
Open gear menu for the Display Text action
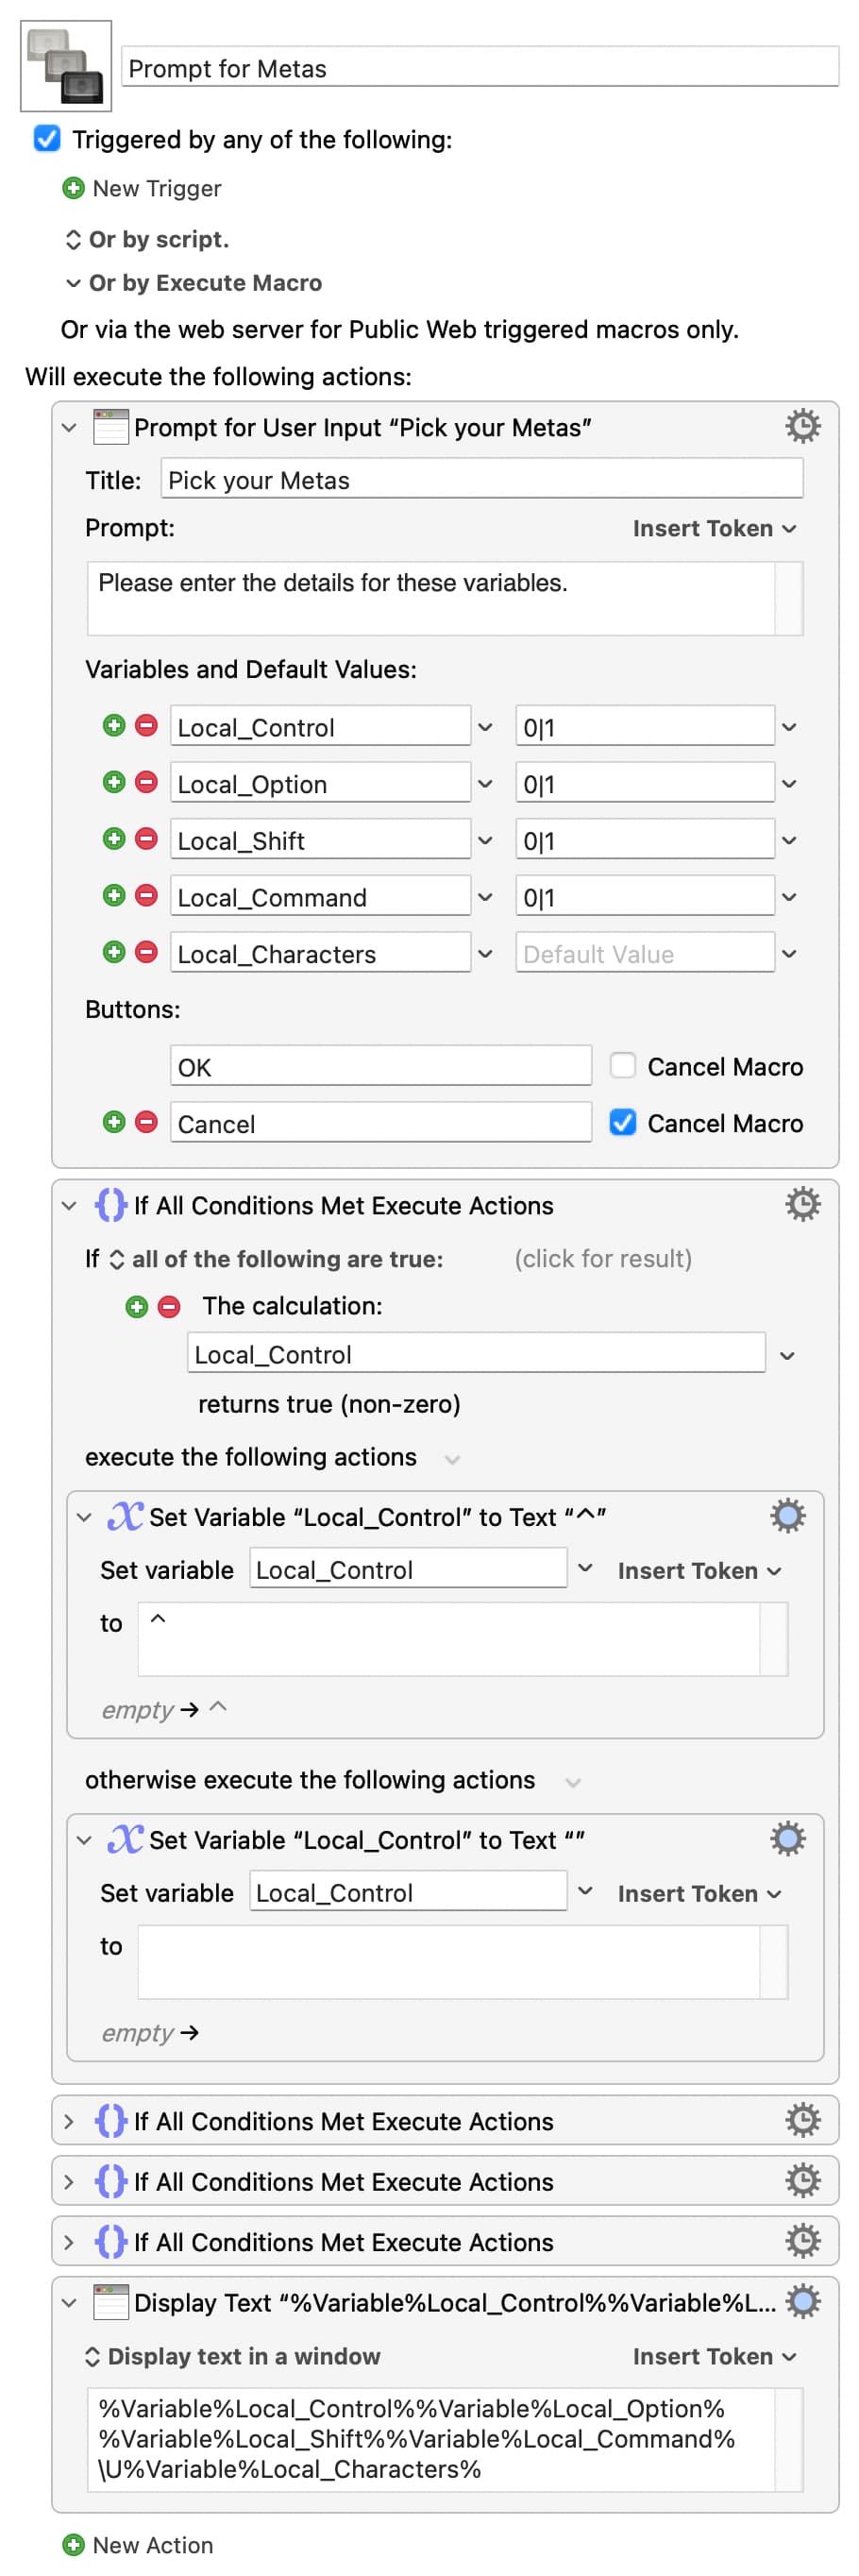point(802,2301)
